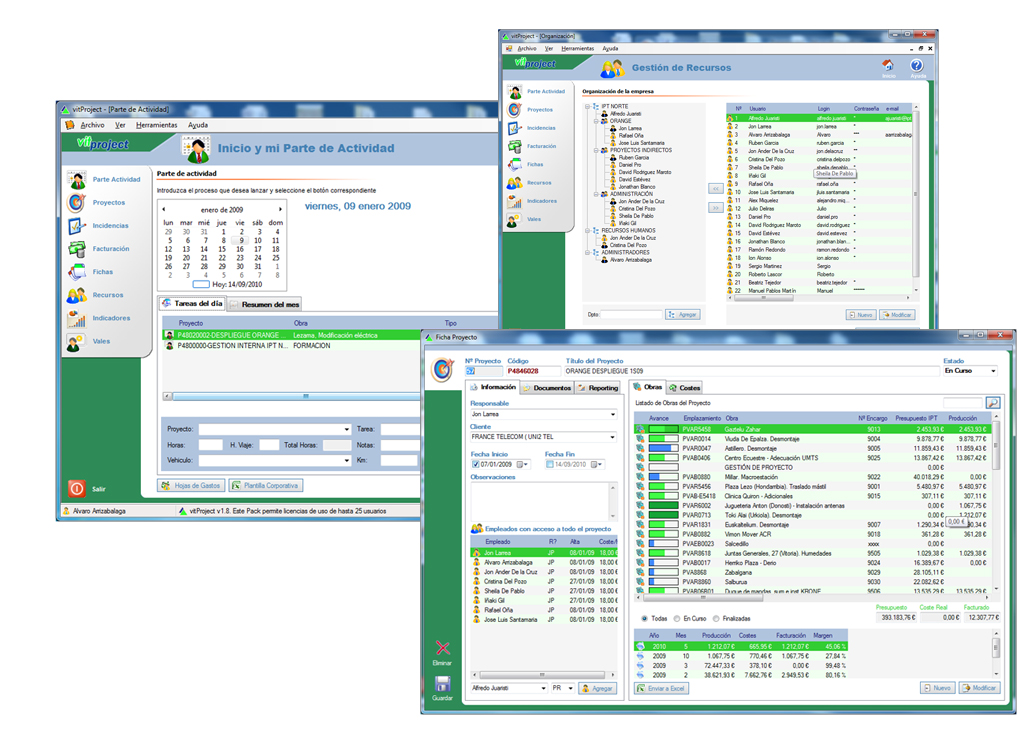Open Facturación icon in Parte de Actividad window
Image resolution: width=1017 pixels, height=730 pixels.
click(77, 249)
